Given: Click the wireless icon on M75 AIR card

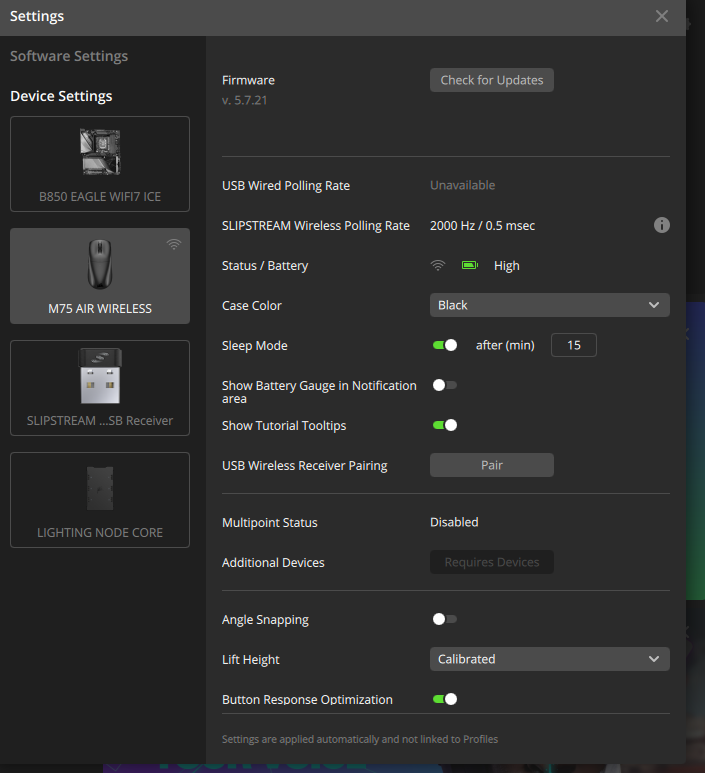Looking at the screenshot, I should 174,244.
